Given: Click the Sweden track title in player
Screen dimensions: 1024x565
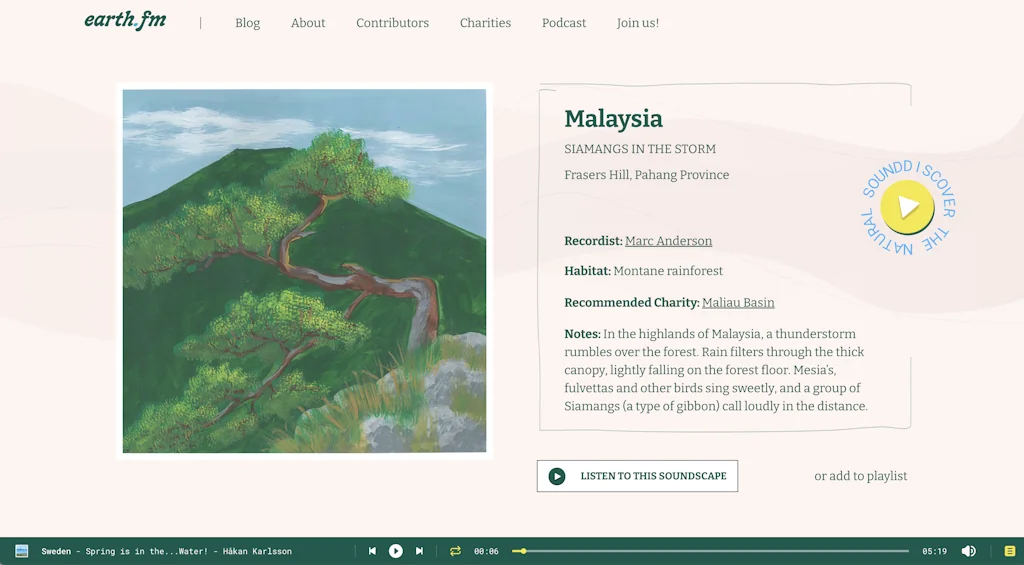Looking at the screenshot, I should (x=167, y=551).
